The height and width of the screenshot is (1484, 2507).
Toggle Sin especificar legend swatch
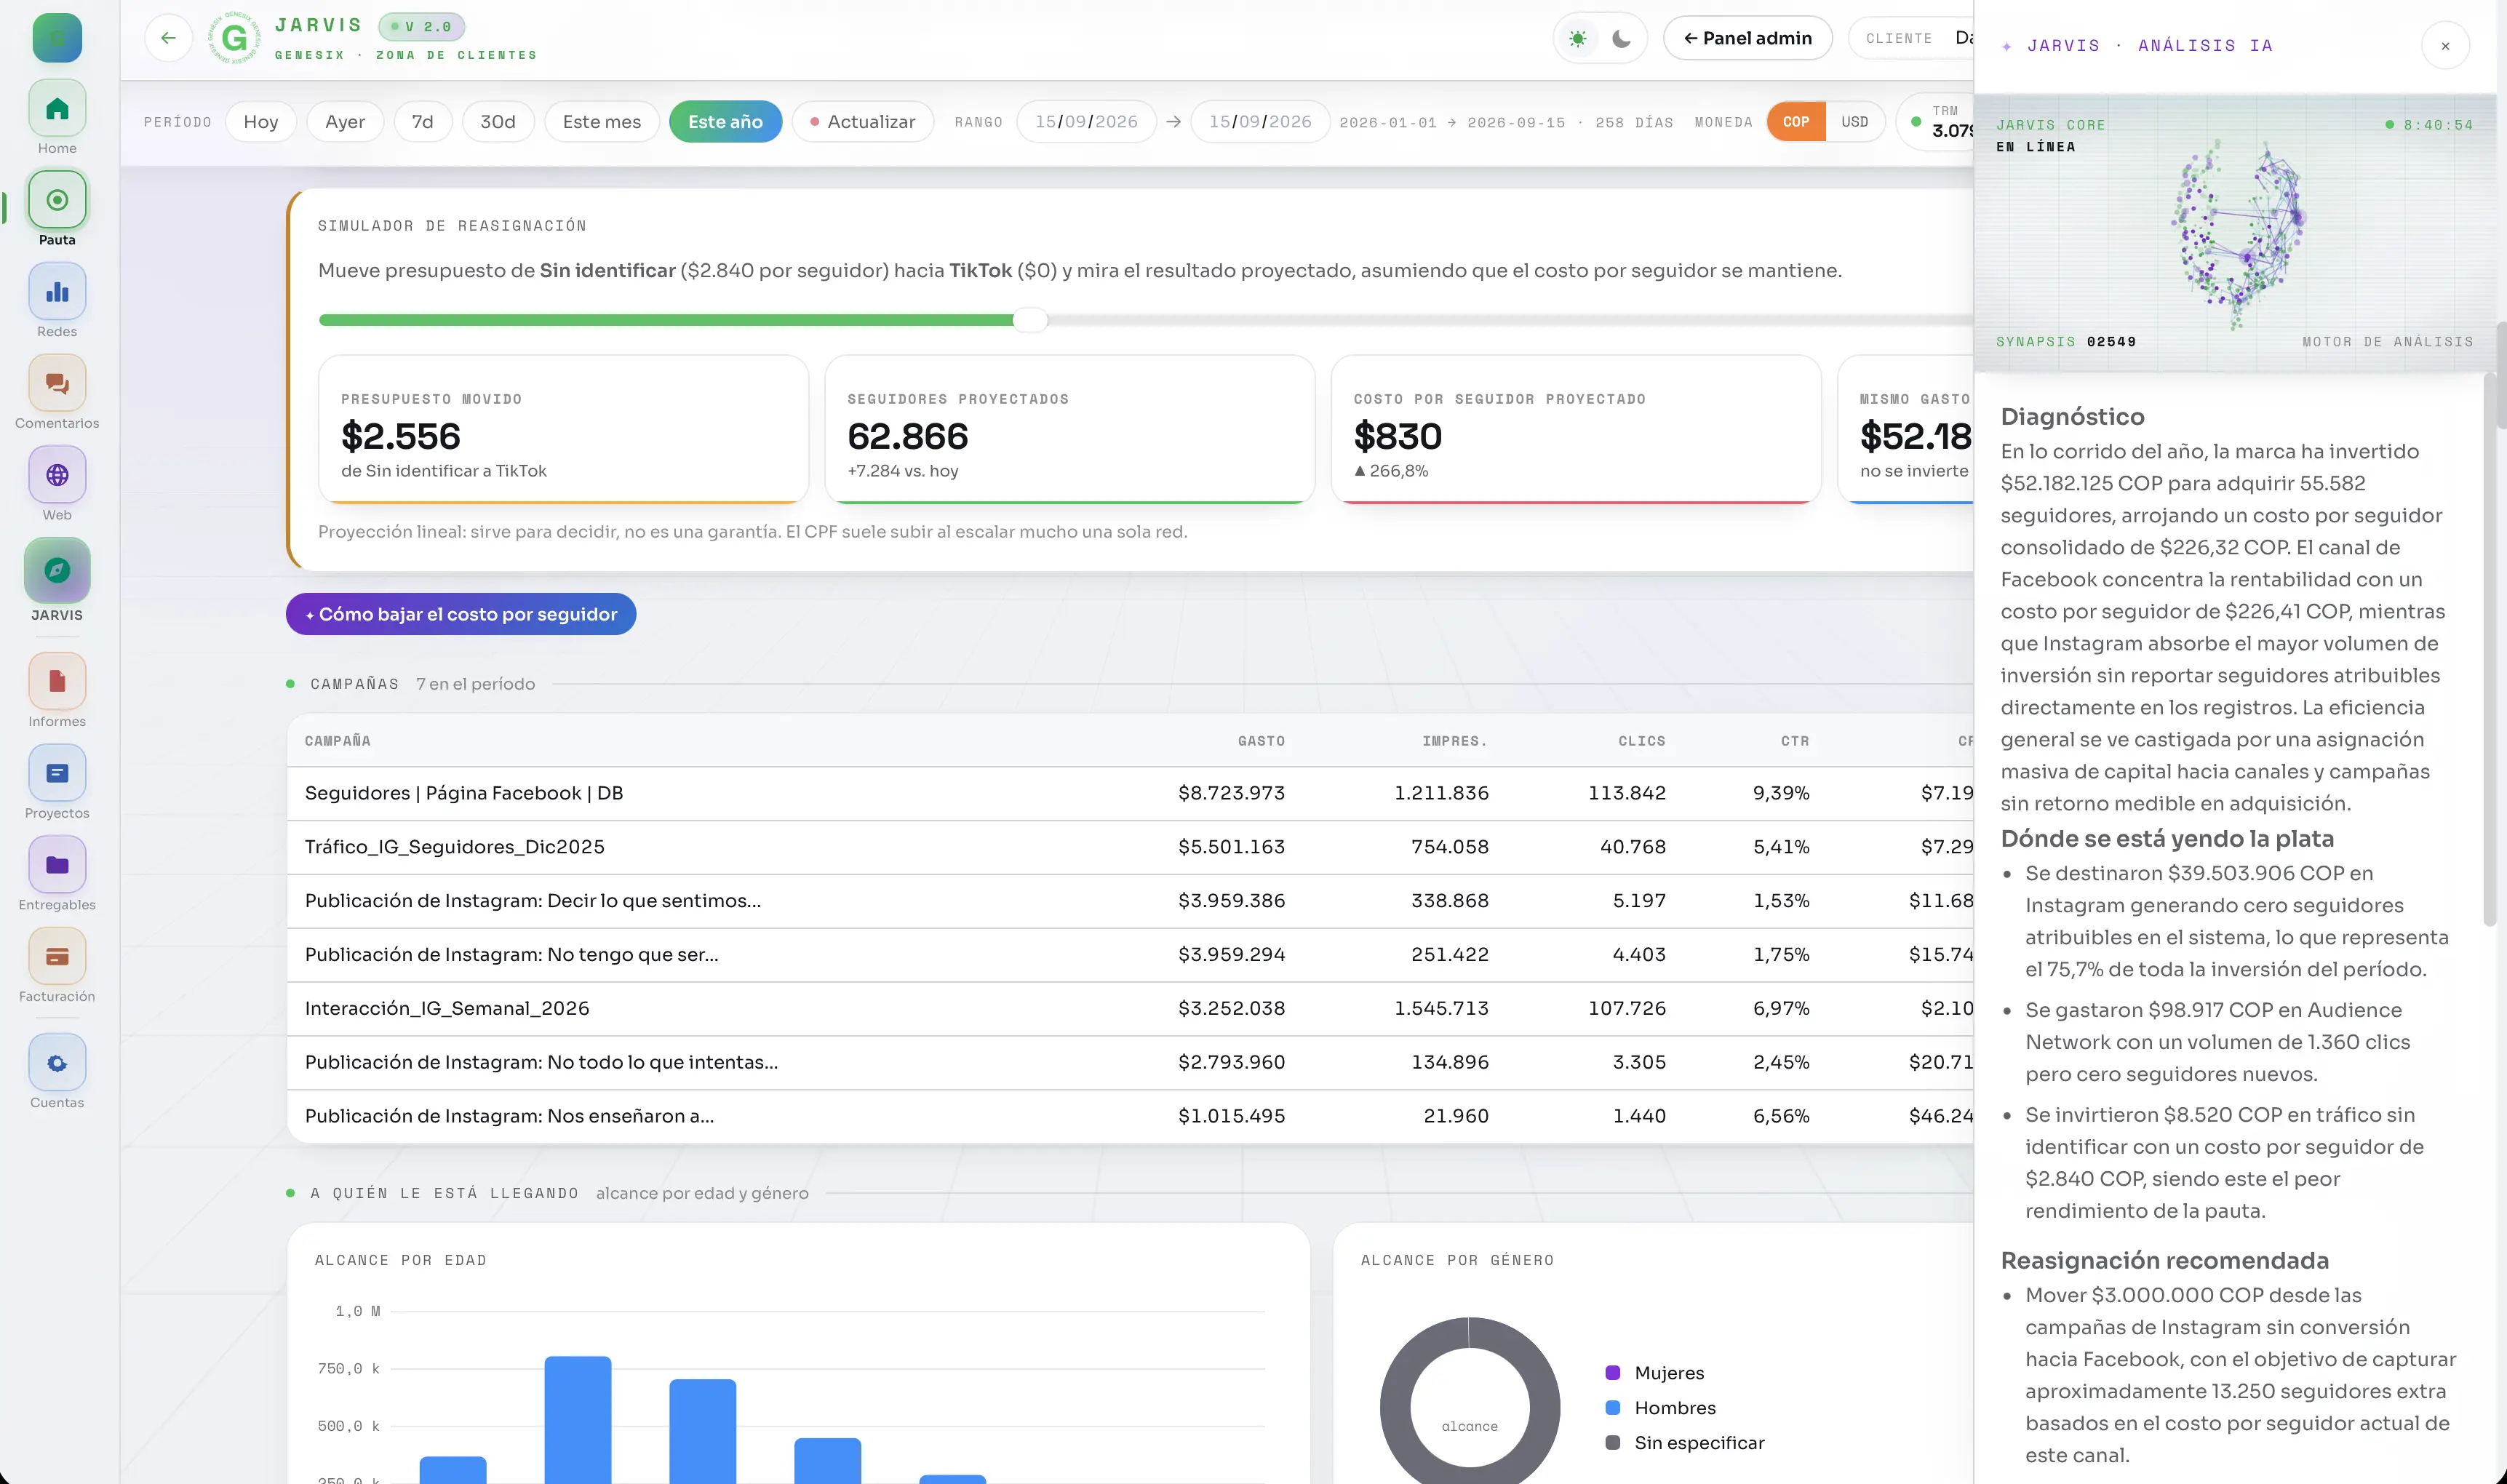click(x=1613, y=1443)
